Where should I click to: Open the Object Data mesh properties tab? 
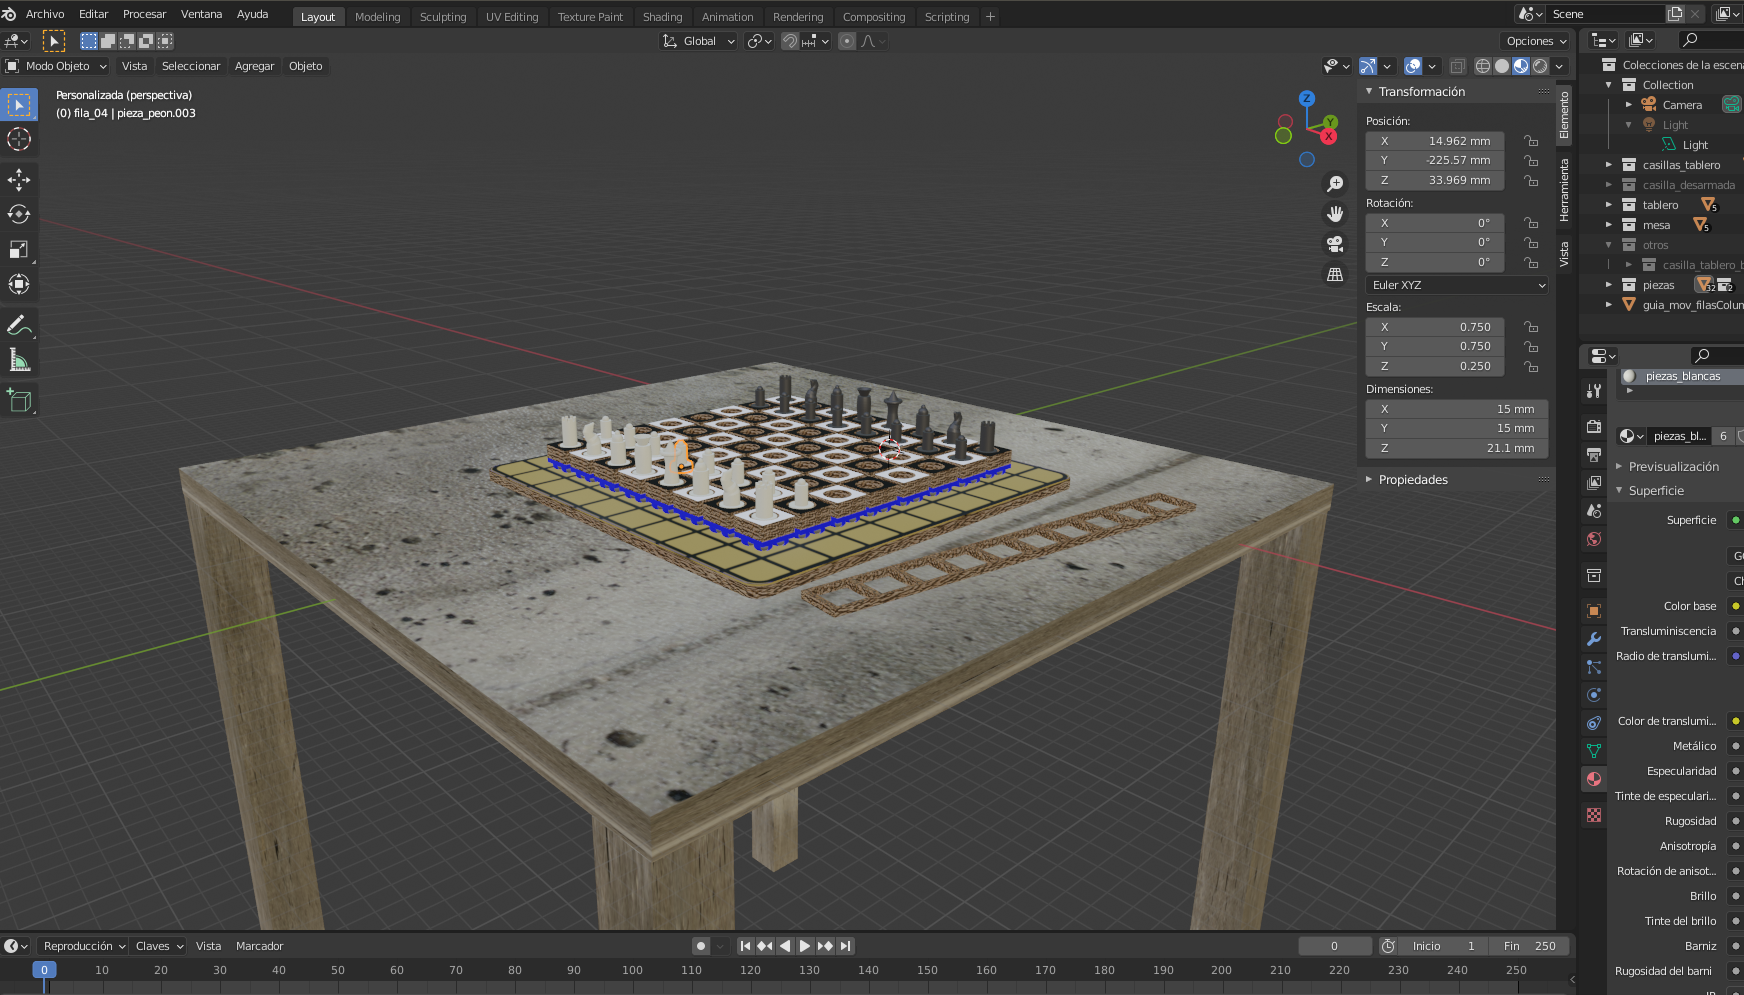pyautogui.click(x=1594, y=751)
